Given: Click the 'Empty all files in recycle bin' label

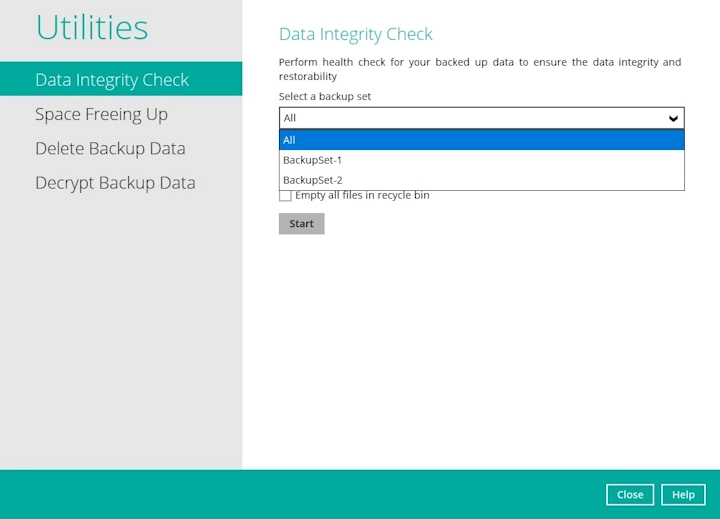Looking at the screenshot, I should click(x=362, y=196).
